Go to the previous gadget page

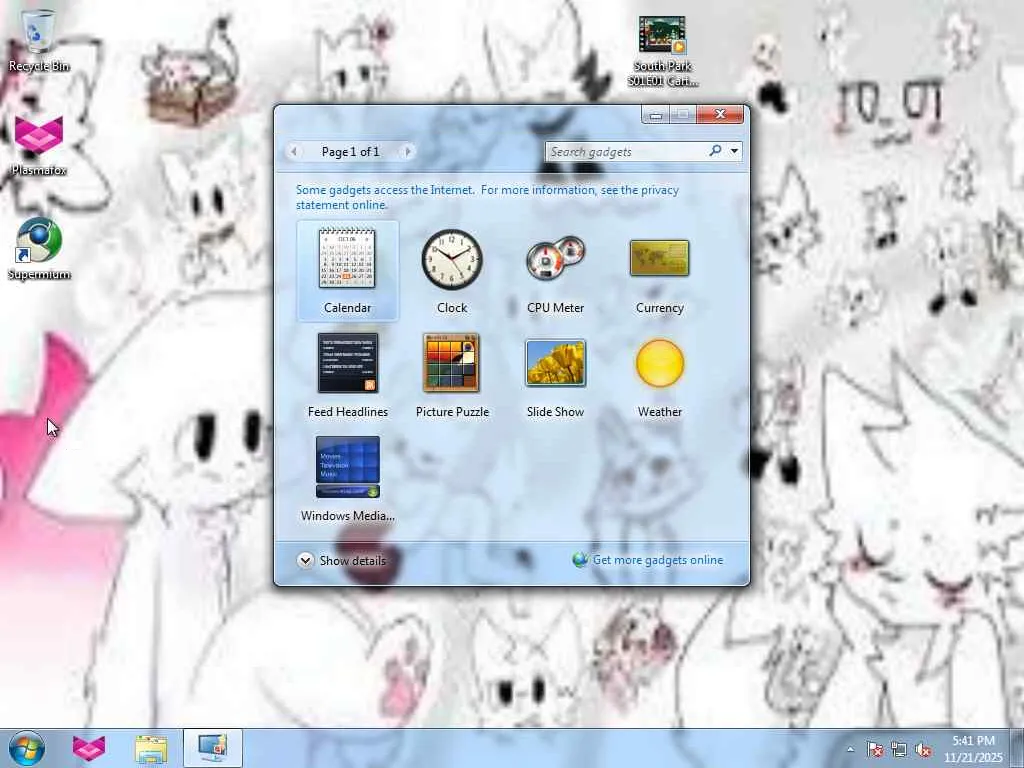pyautogui.click(x=294, y=152)
